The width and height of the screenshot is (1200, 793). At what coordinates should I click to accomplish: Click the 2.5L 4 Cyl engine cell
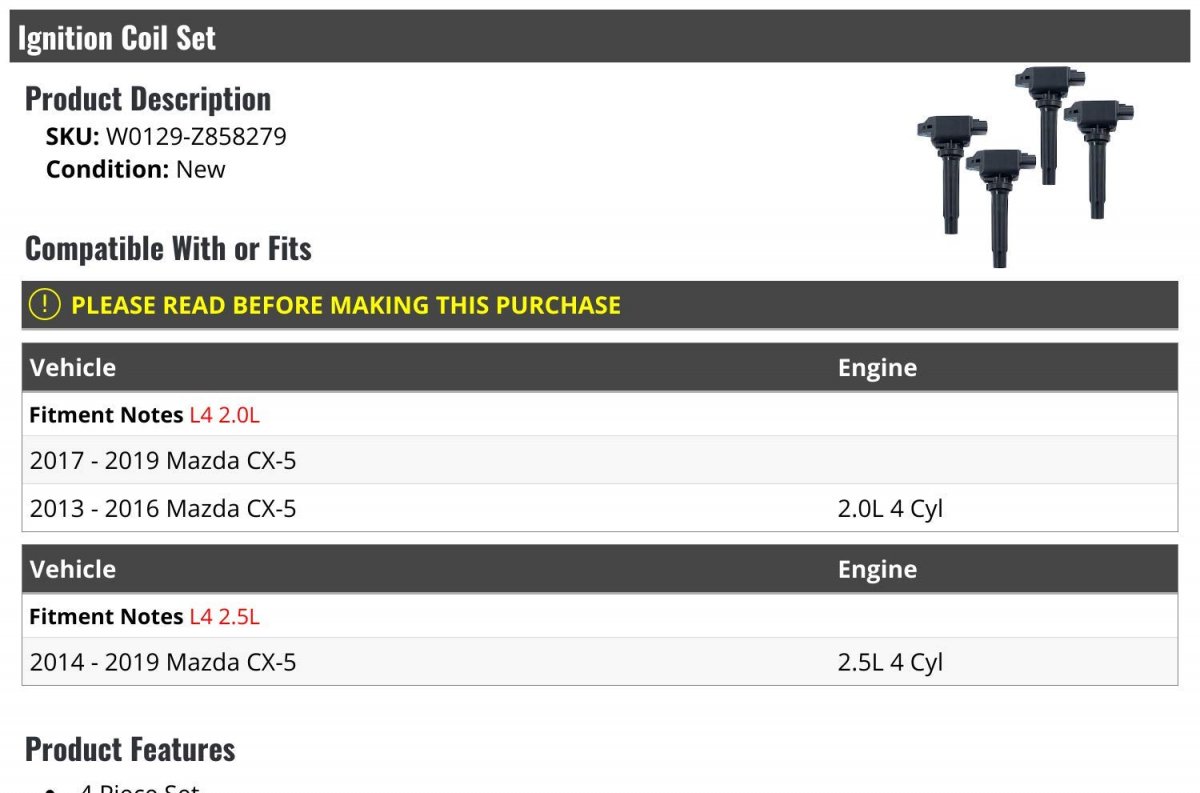[890, 662]
